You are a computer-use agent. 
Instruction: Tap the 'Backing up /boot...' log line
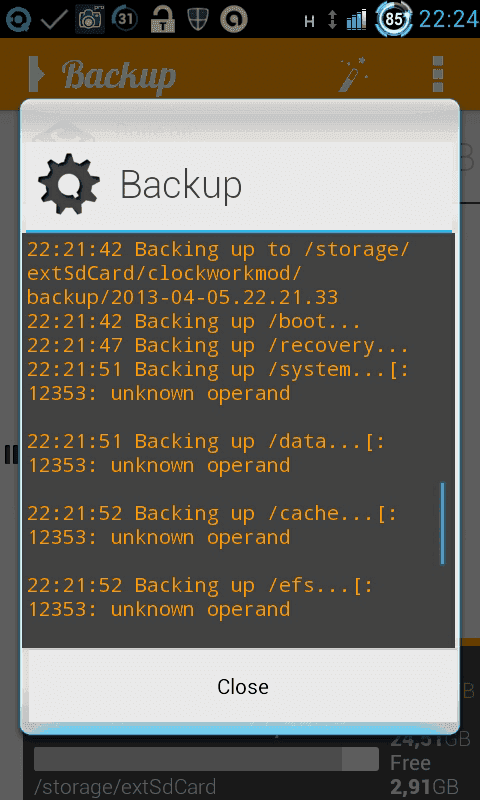[x=194, y=322]
